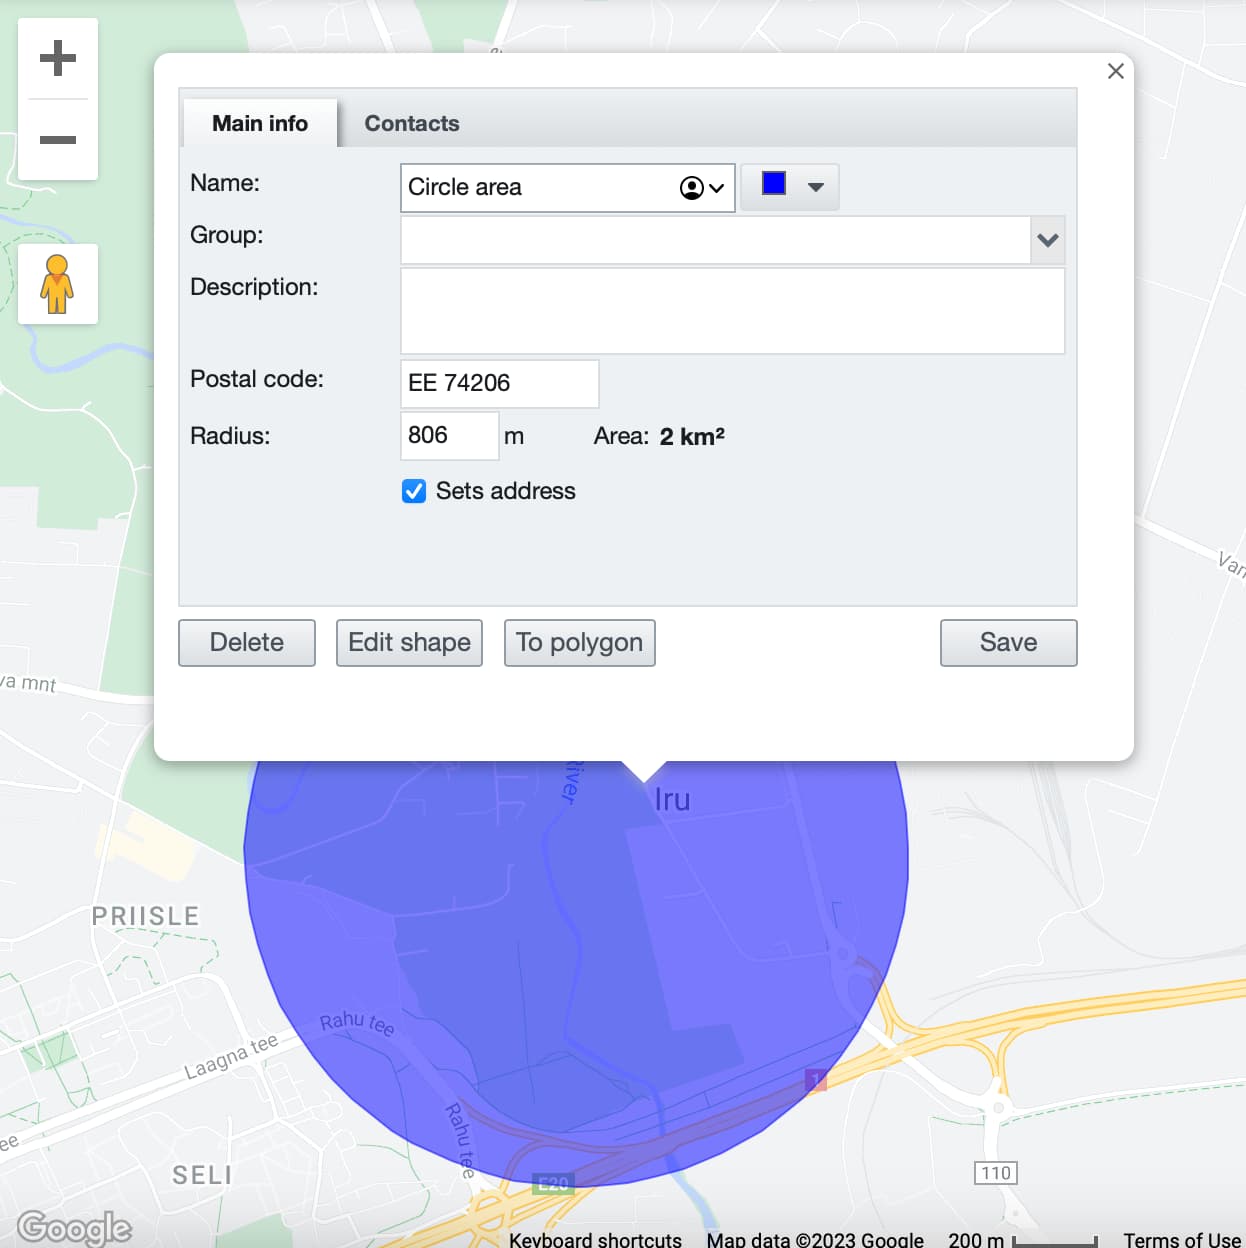Open the color picker dropdown arrow
Image resolution: width=1246 pixels, height=1248 pixels.
pos(816,187)
